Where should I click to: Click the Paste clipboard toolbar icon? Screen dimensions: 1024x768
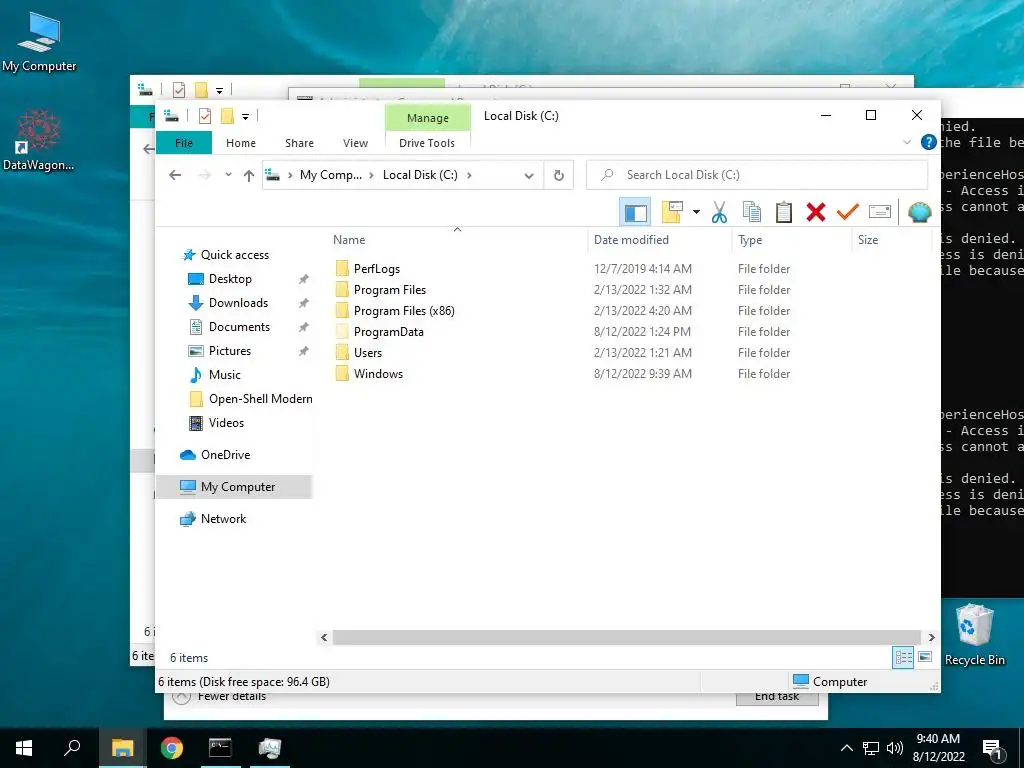(x=784, y=212)
